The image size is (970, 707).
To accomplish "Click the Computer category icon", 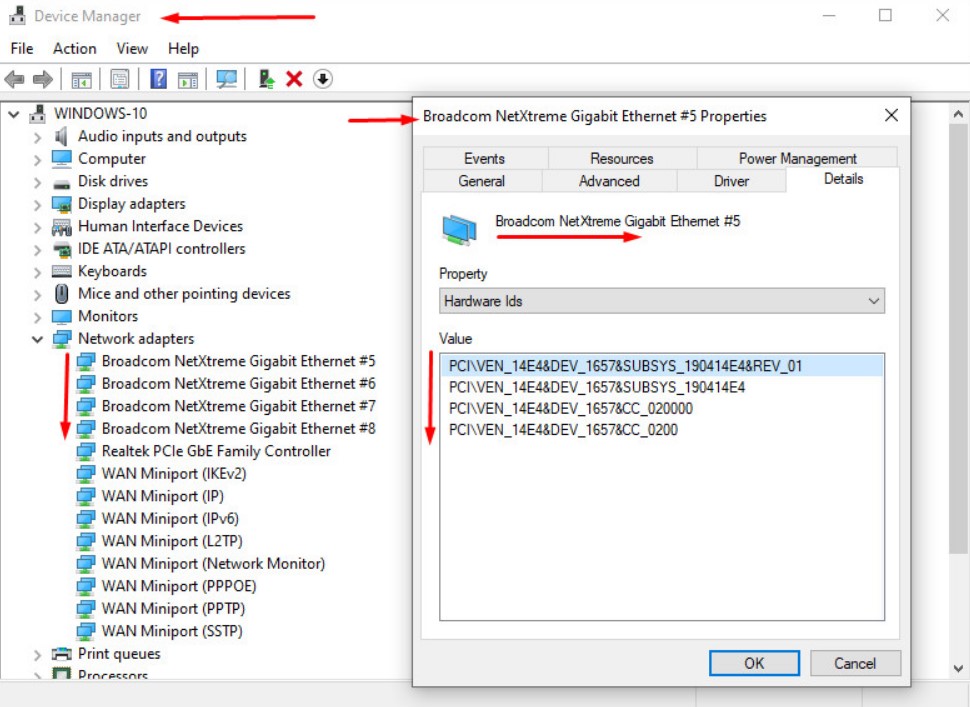I will (x=61, y=159).
